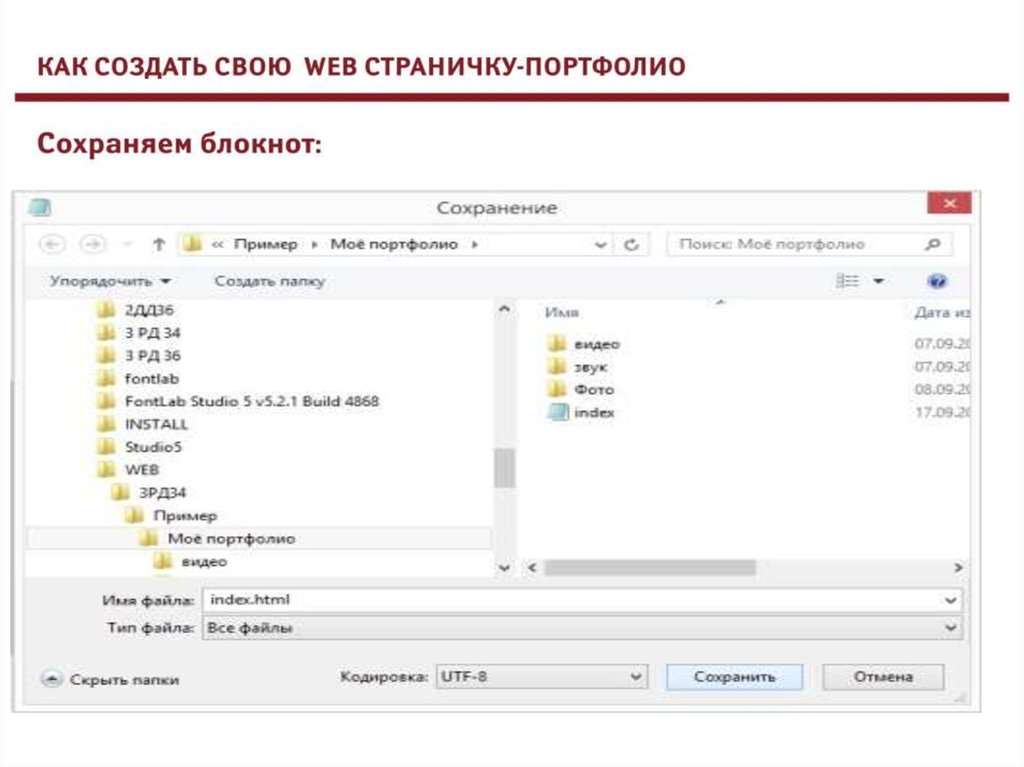Collapse folders with Скрыть папки
1024x767 pixels.
(111, 679)
